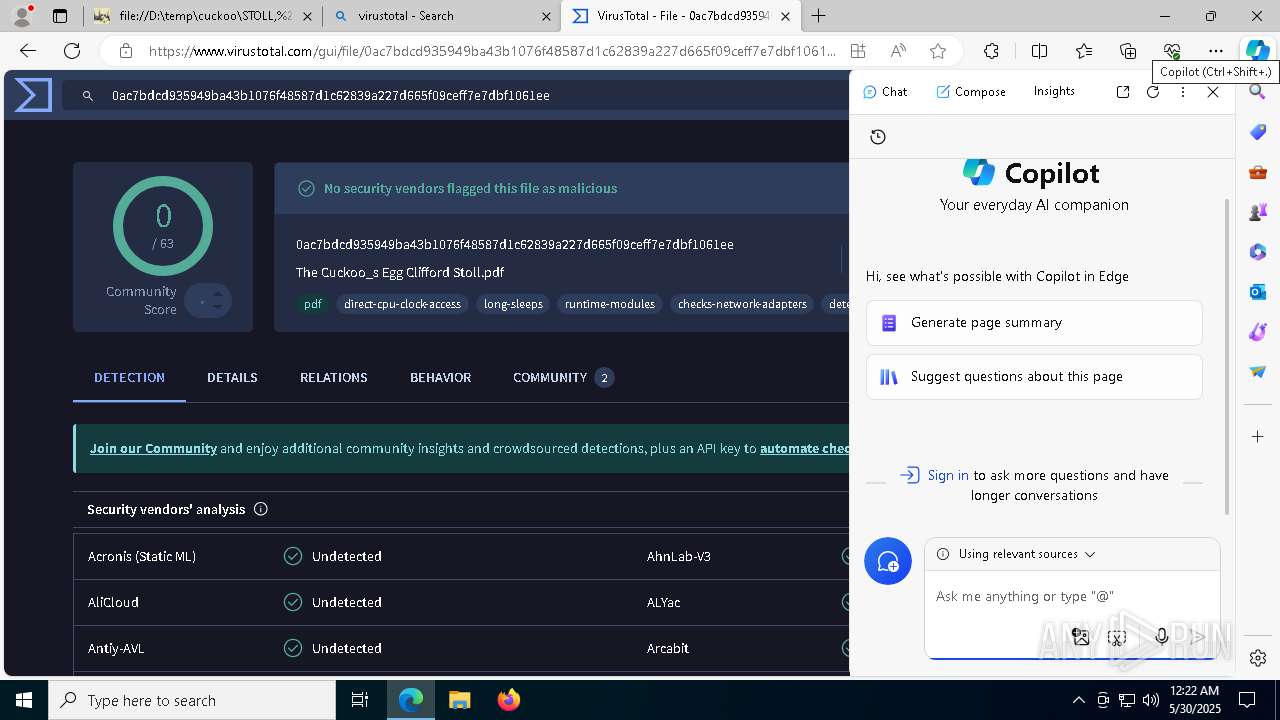Open new tab with plus button
The height and width of the screenshot is (720, 1280).
819,16
